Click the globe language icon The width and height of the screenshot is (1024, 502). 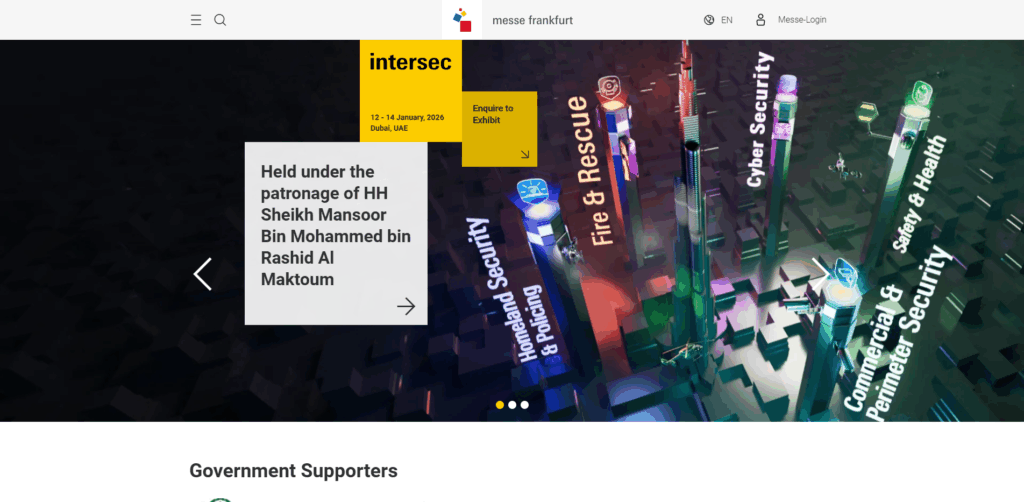tap(709, 20)
